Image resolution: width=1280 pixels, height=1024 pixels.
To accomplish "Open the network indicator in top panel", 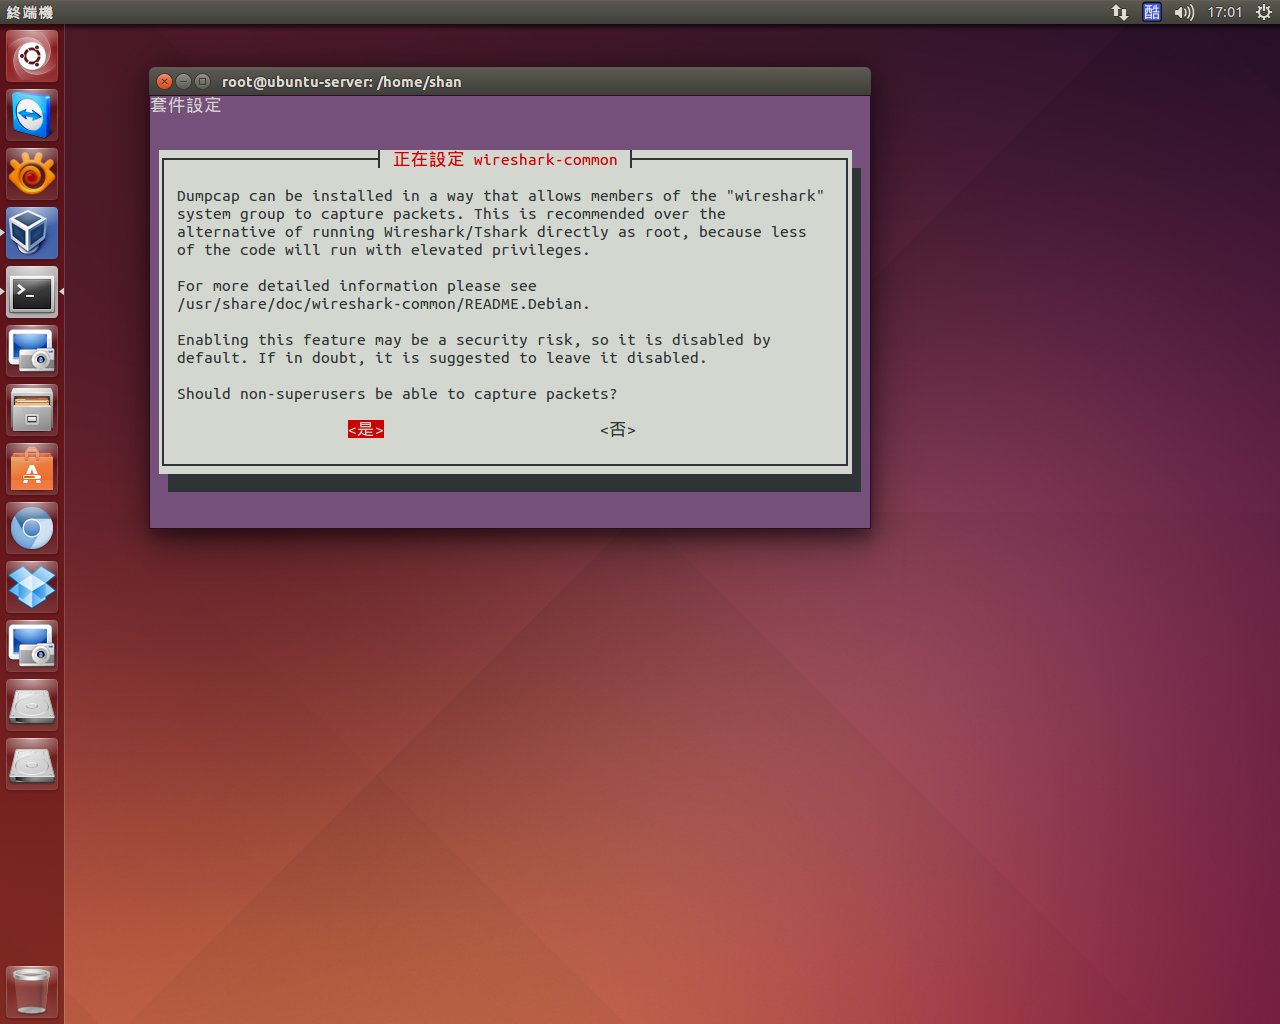I will click(1120, 12).
